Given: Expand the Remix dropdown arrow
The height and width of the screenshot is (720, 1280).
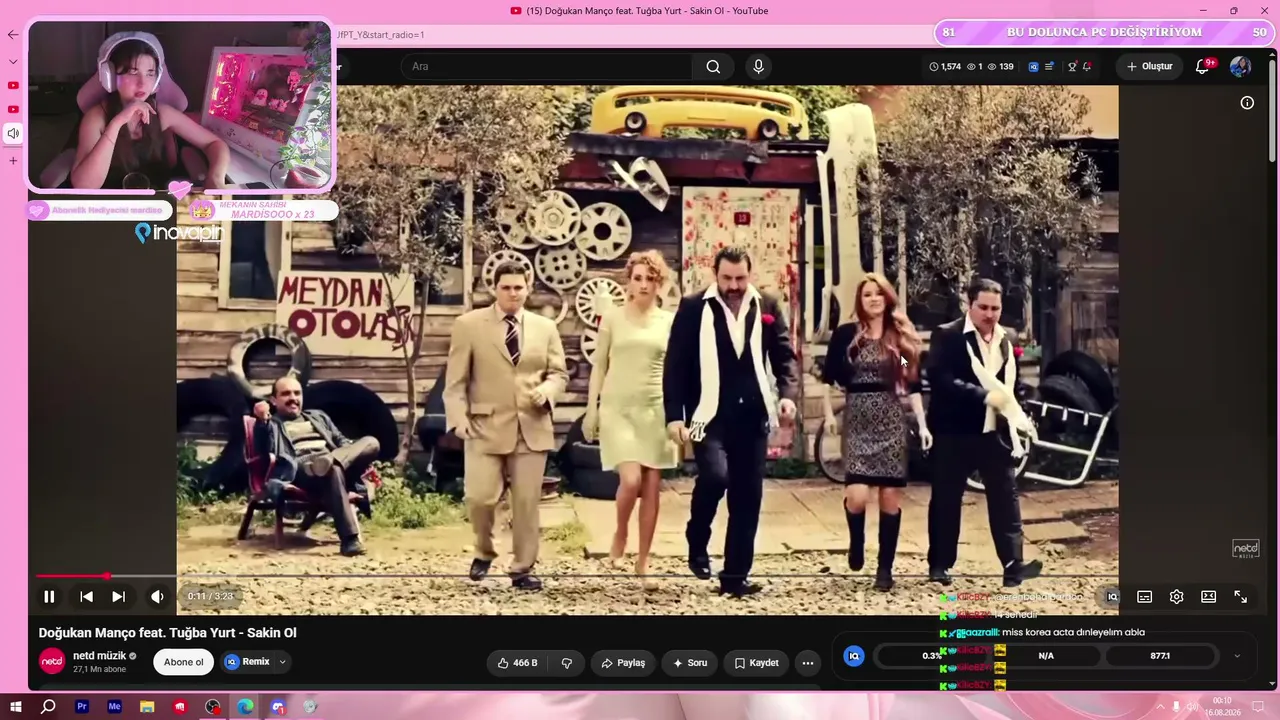Looking at the screenshot, I should 282,662.
